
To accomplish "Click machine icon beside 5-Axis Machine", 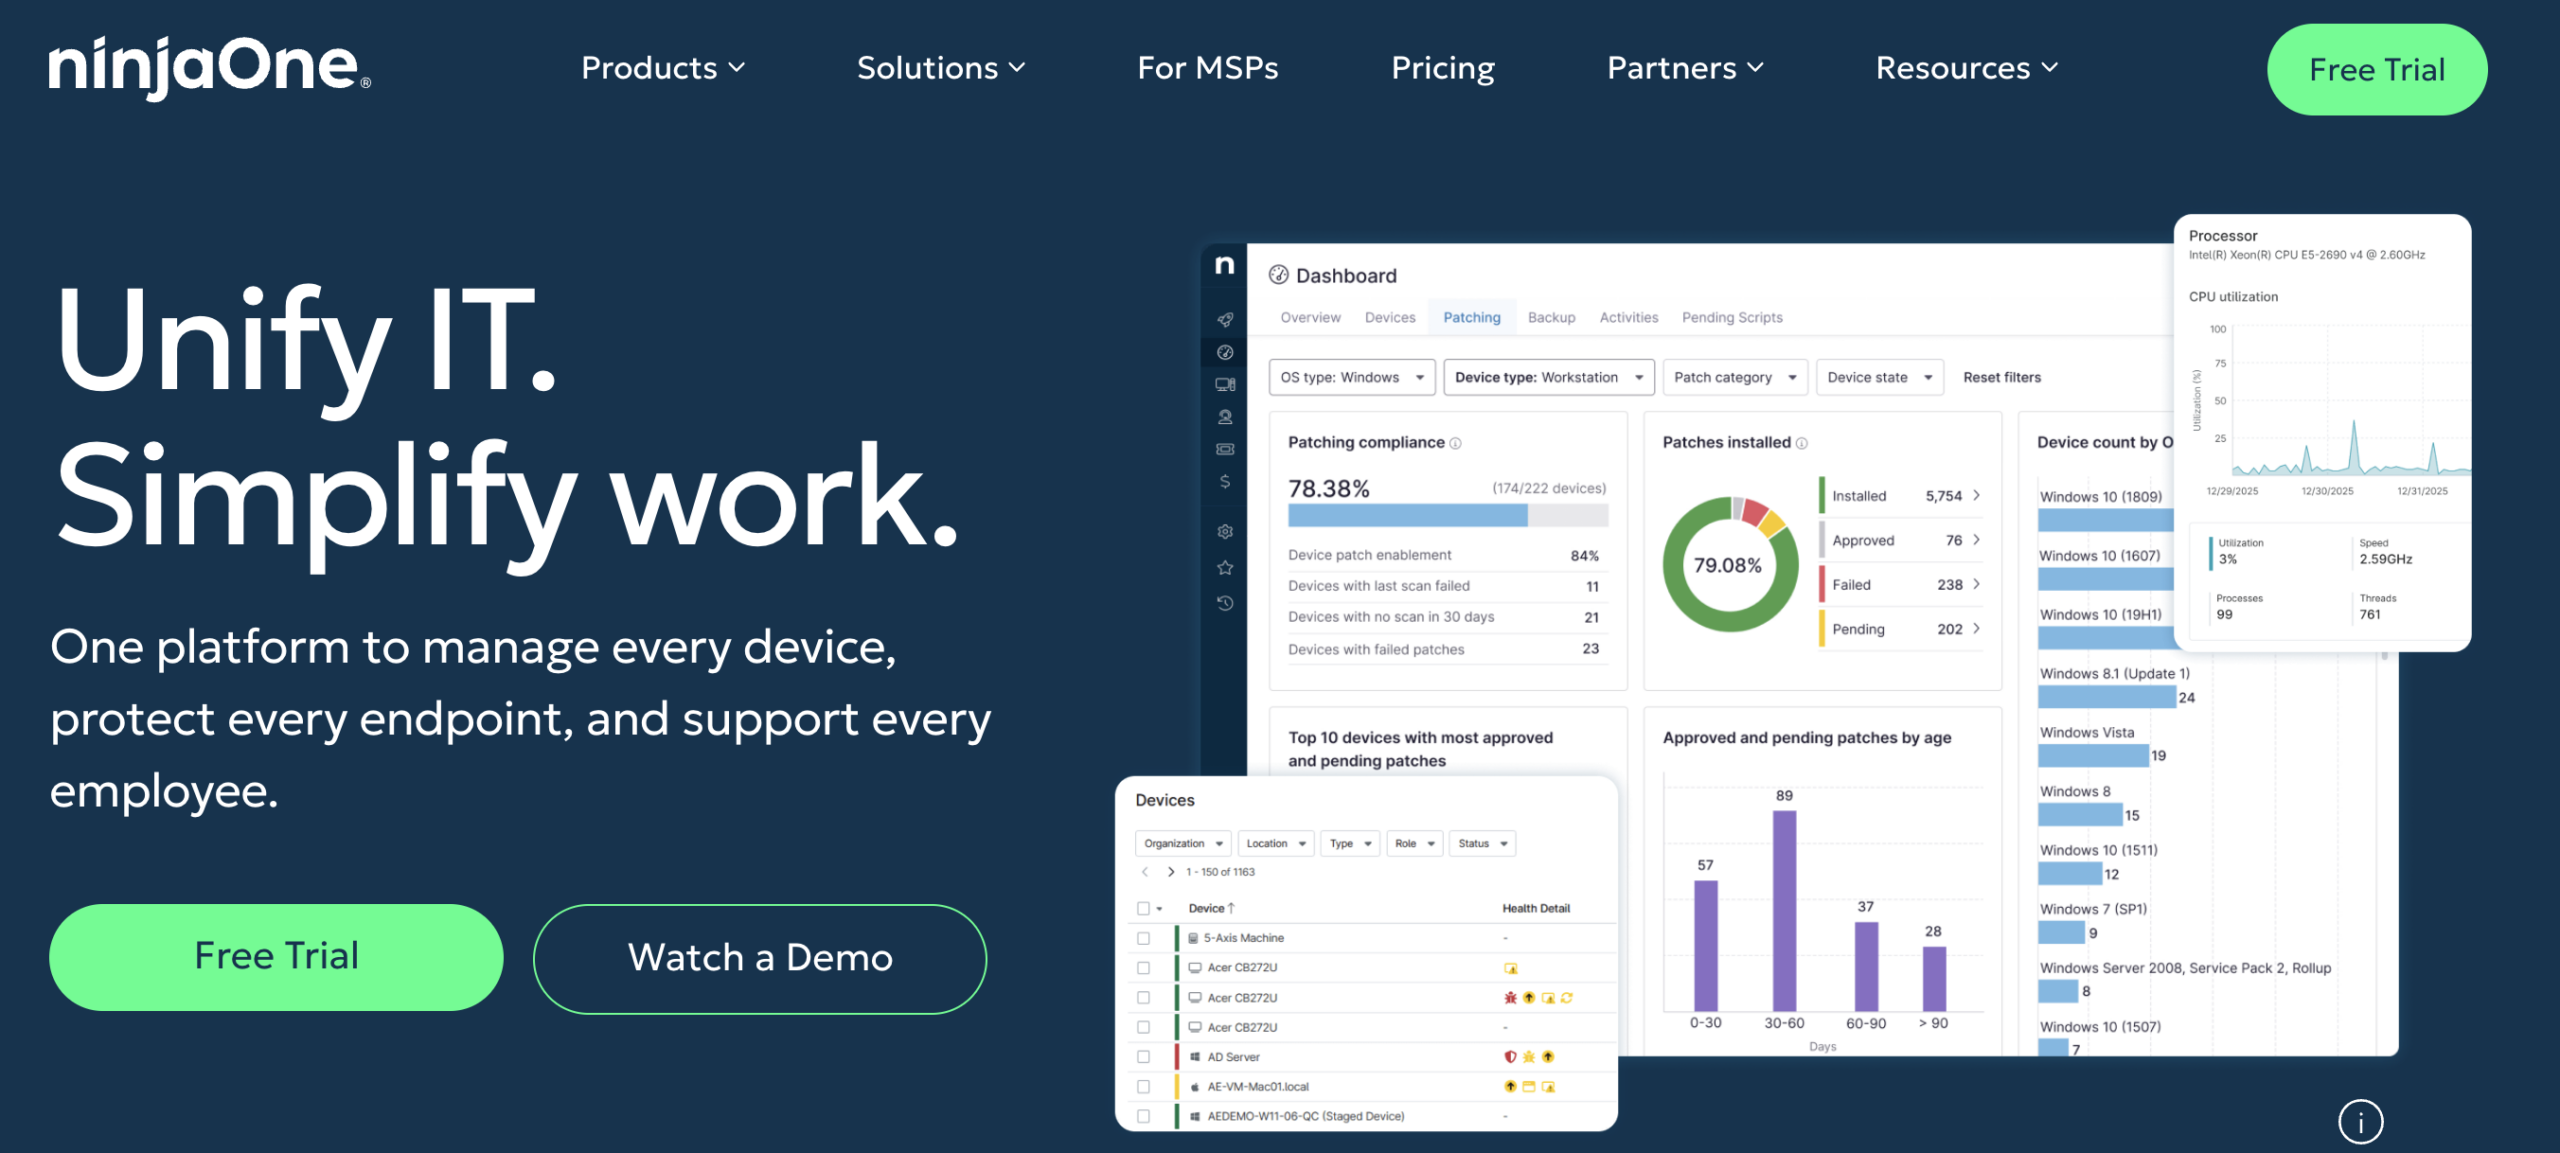I will point(1193,938).
